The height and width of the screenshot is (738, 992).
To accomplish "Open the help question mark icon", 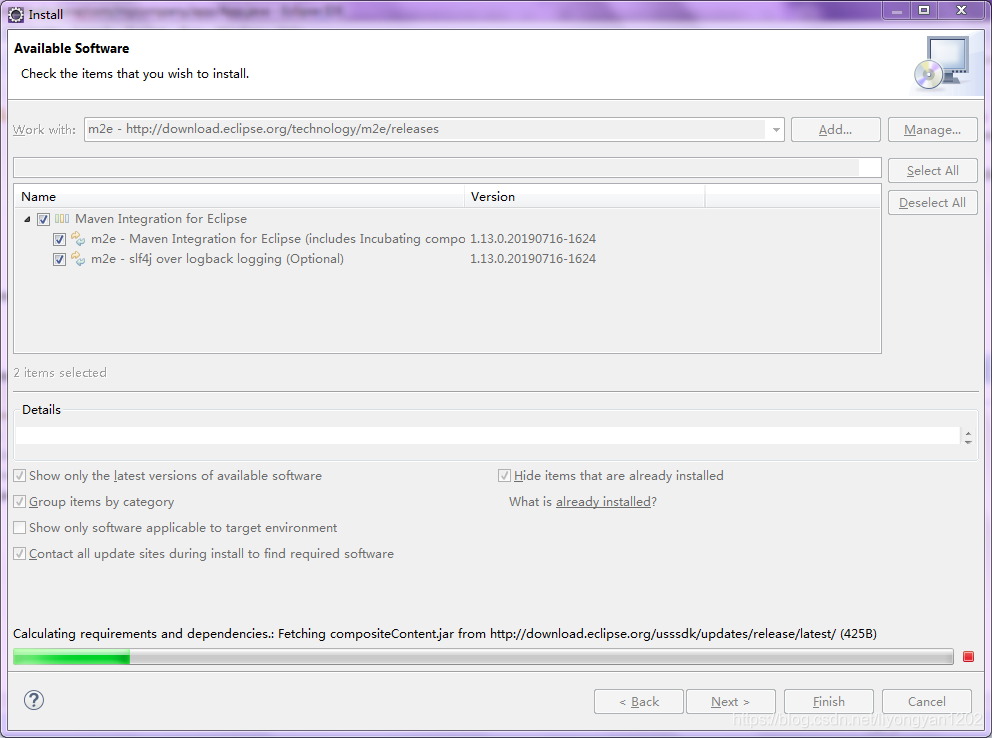I will click(34, 700).
